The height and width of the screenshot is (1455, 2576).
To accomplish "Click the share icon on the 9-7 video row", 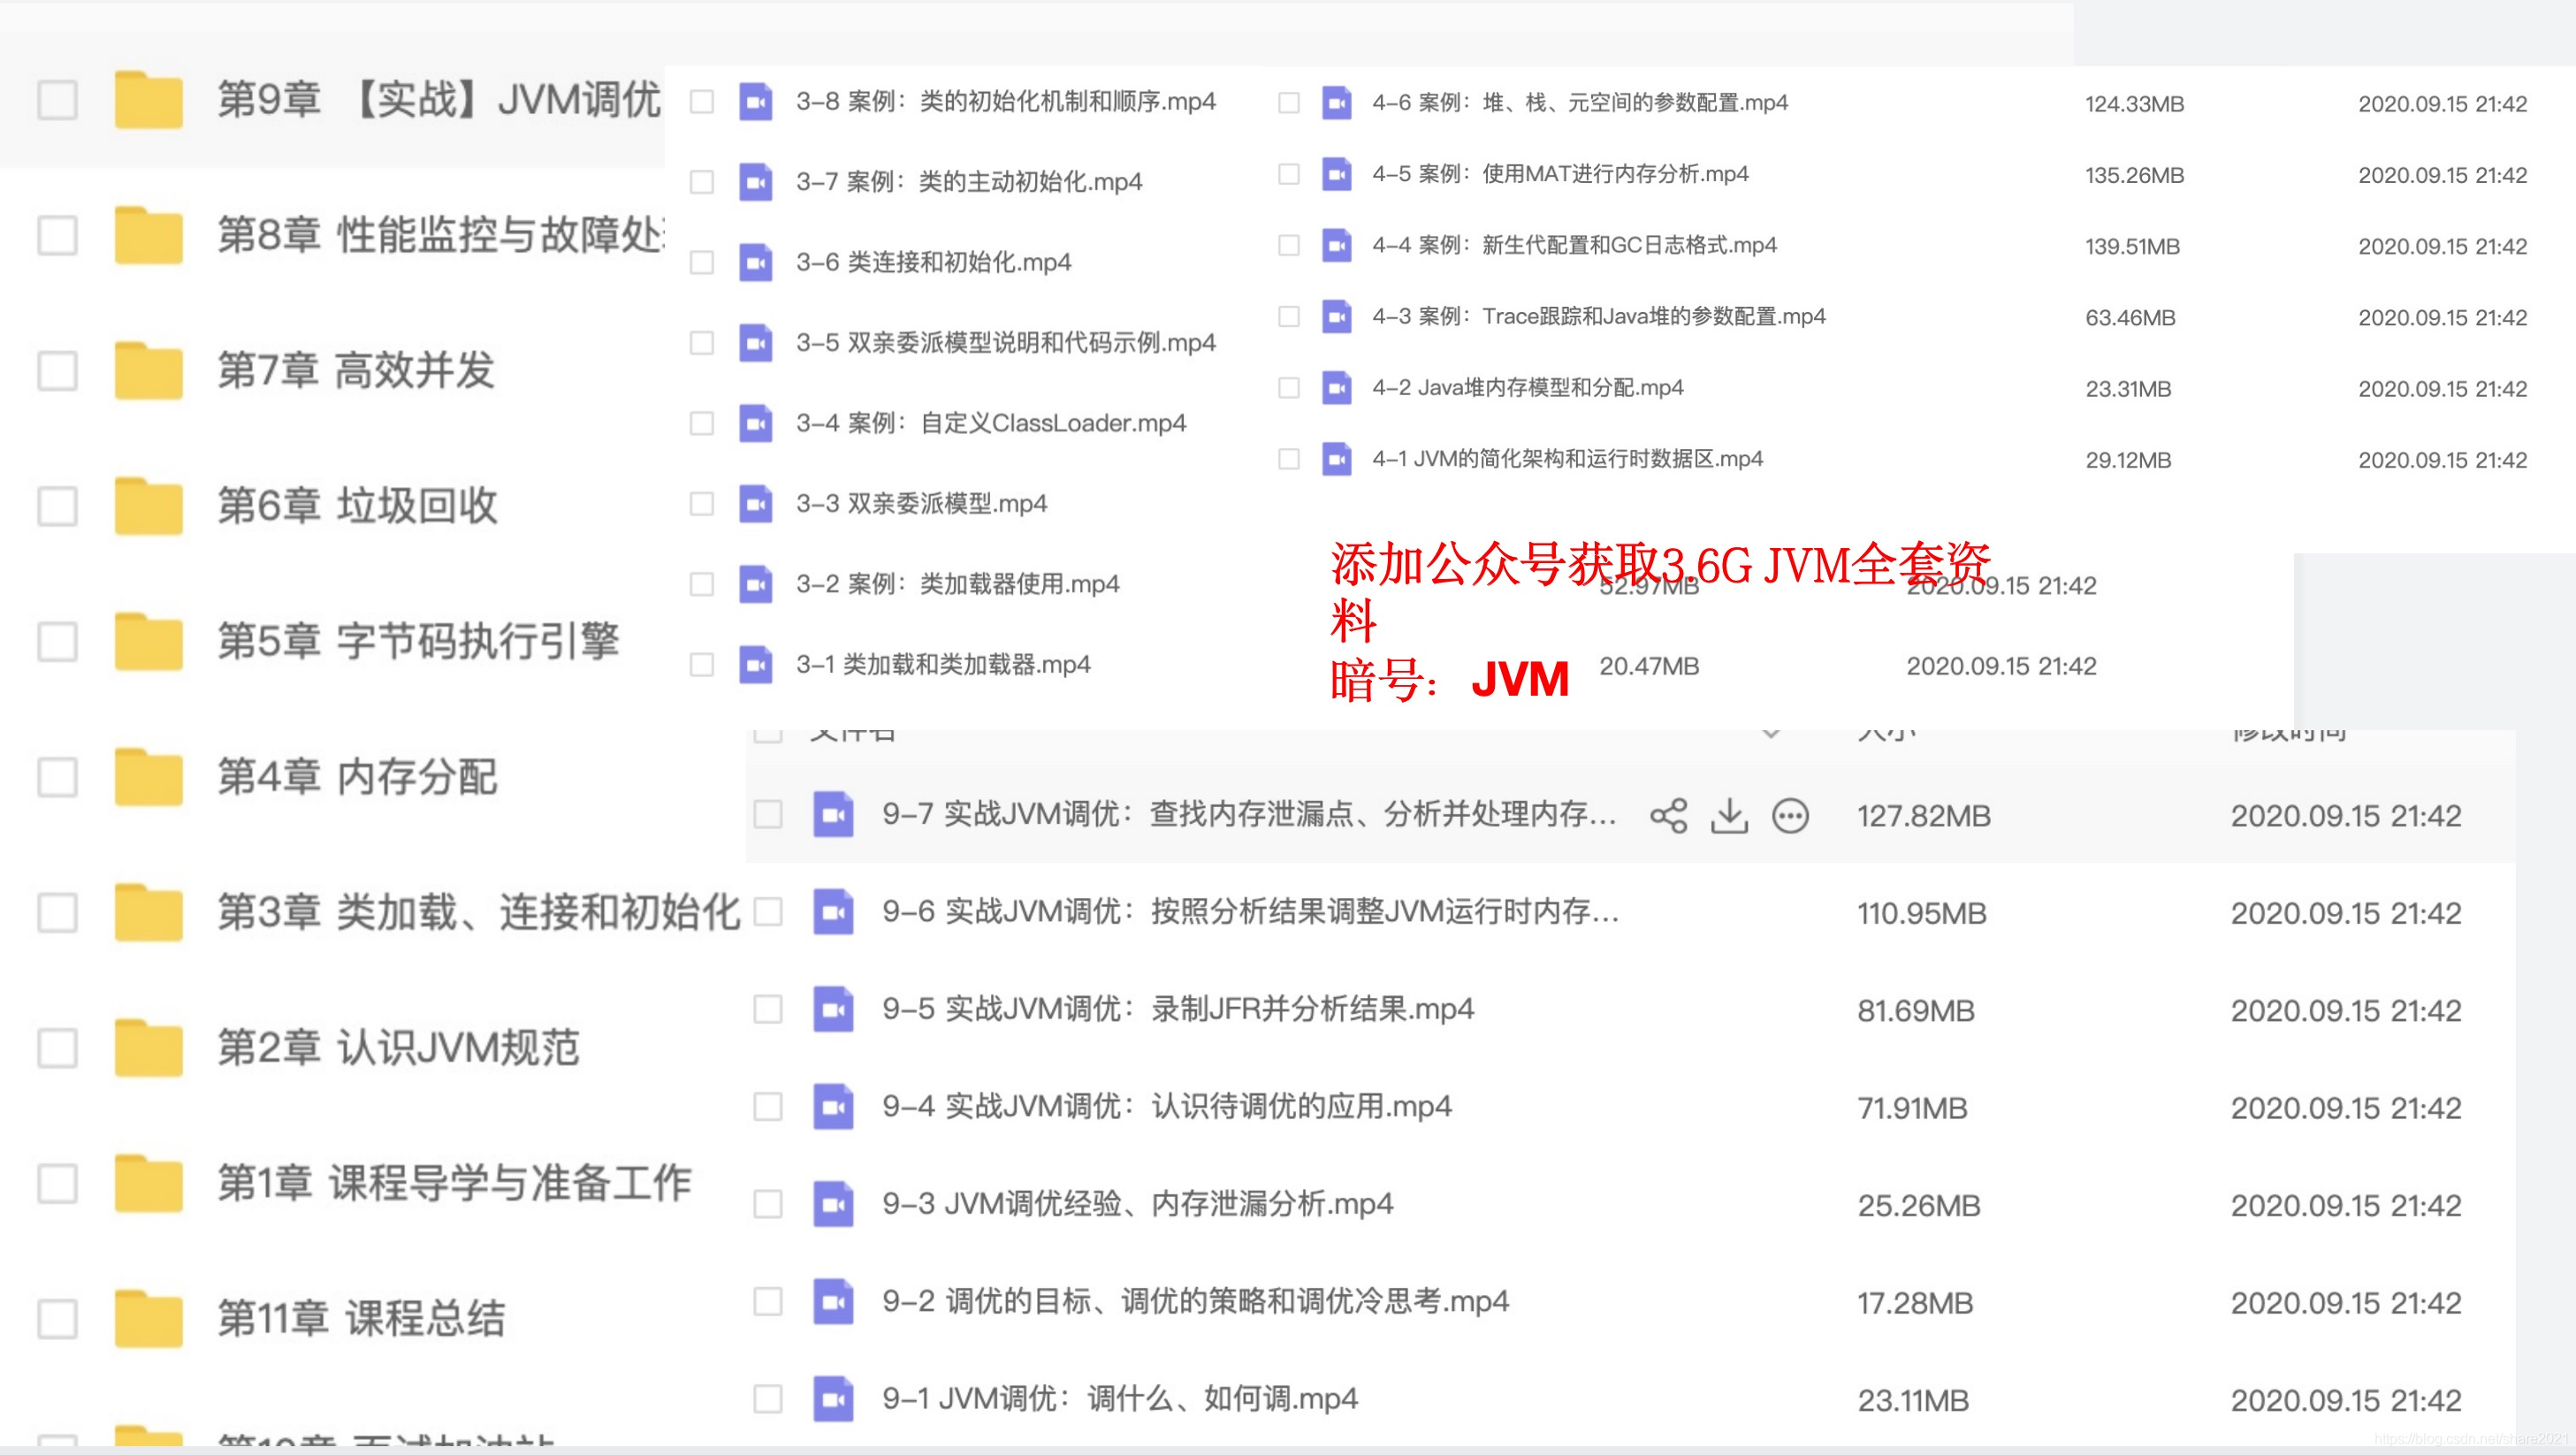I will click(x=1669, y=816).
